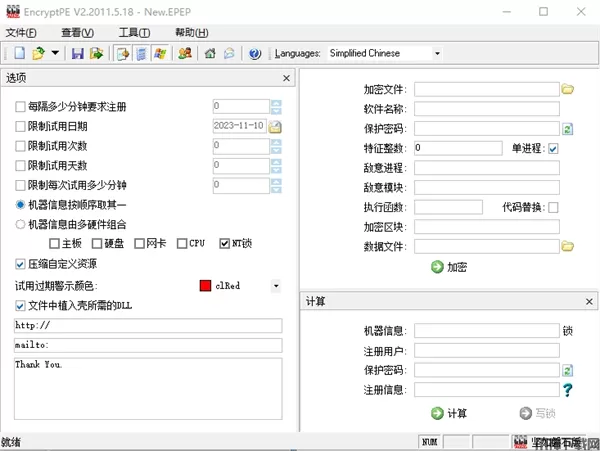The image size is (600, 451).
Task: Click the 执行函数 input field
Action: click(x=448, y=207)
